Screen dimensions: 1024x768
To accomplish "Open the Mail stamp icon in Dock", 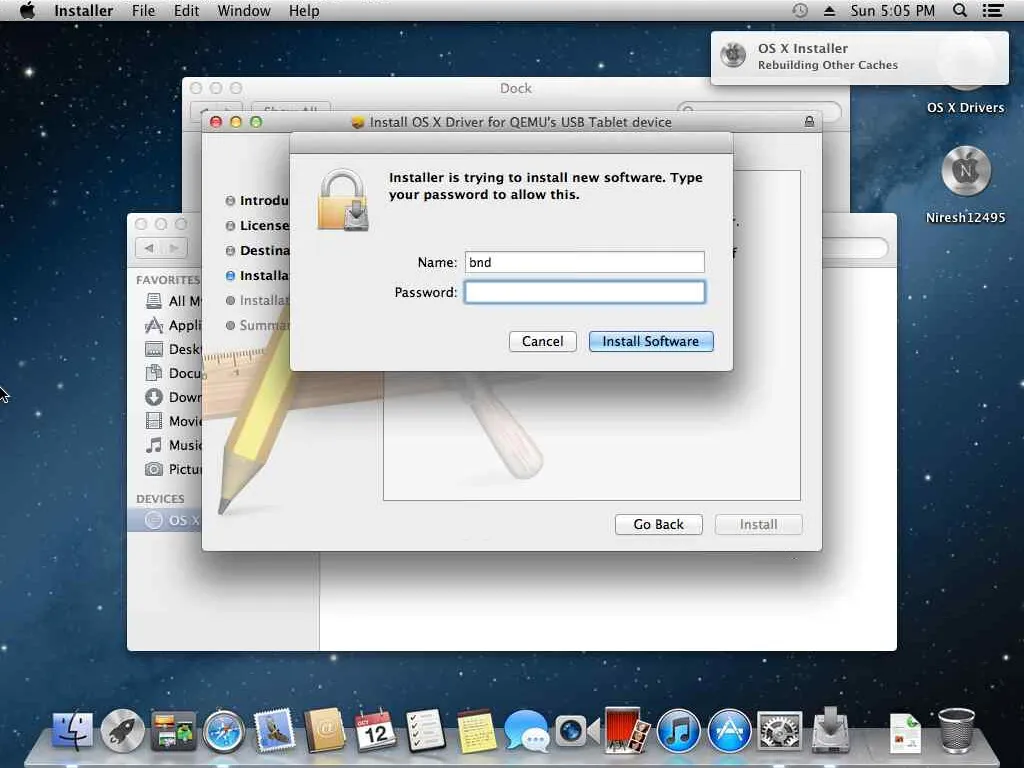I will coord(274,729).
